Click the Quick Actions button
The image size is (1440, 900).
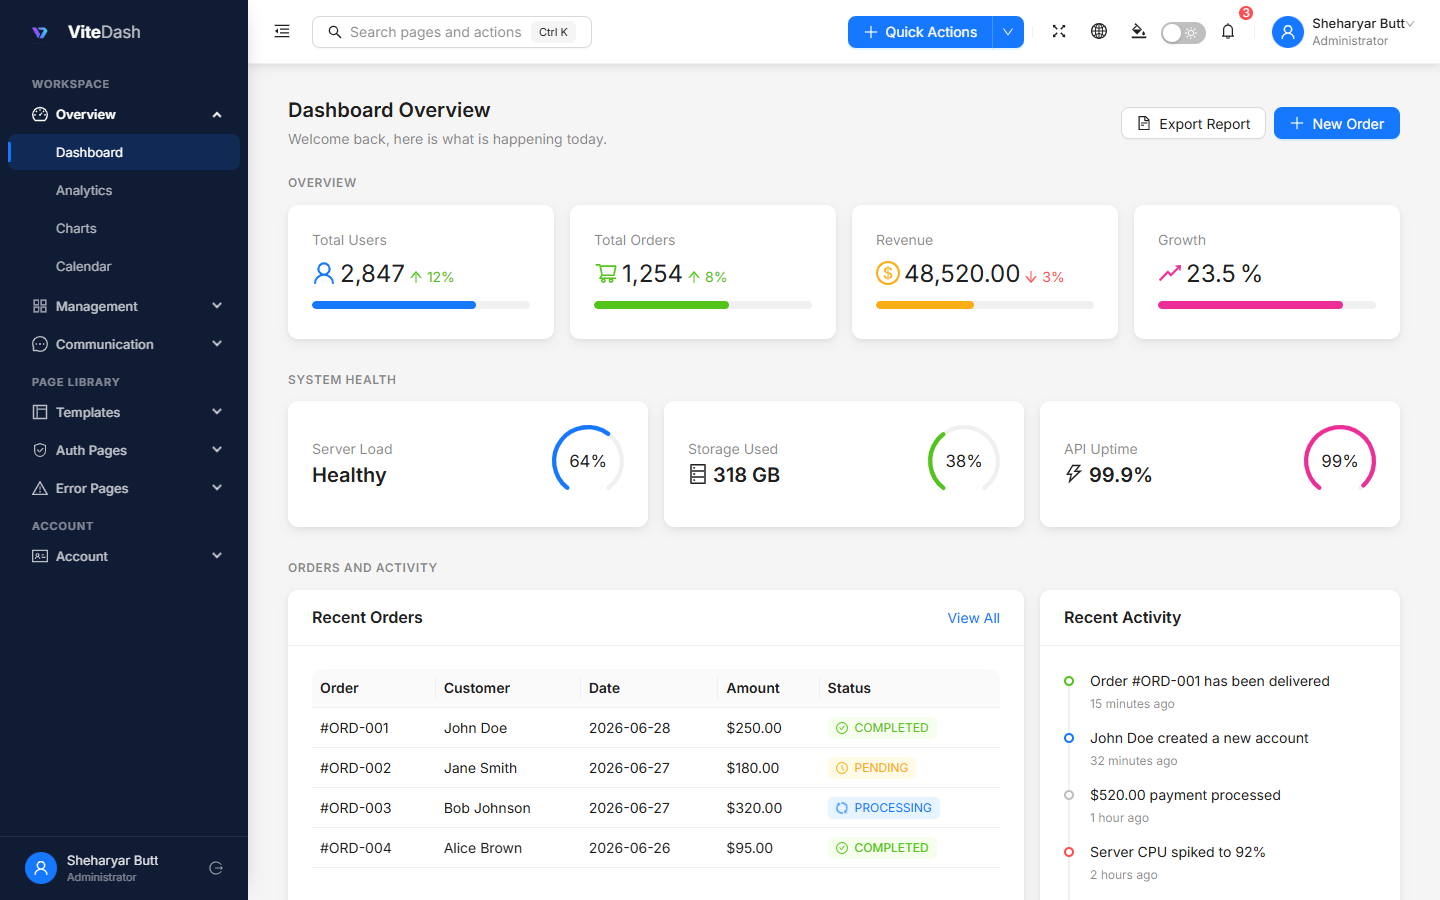(920, 32)
